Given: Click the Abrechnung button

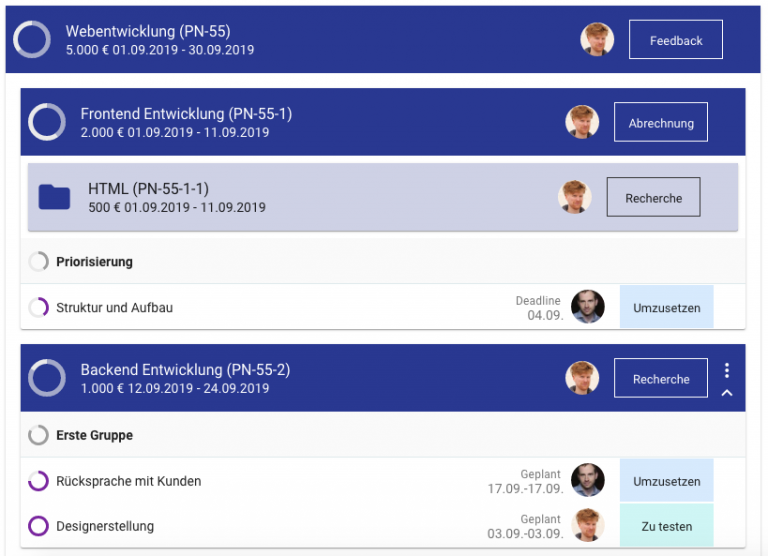Looking at the screenshot, I should (x=660, y=122).
